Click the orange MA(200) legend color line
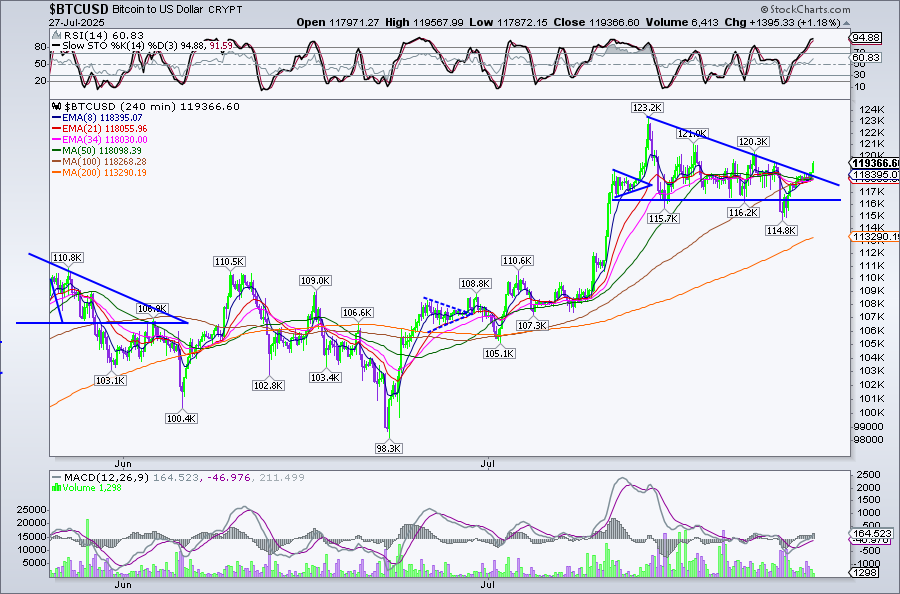 pos(56,173)
